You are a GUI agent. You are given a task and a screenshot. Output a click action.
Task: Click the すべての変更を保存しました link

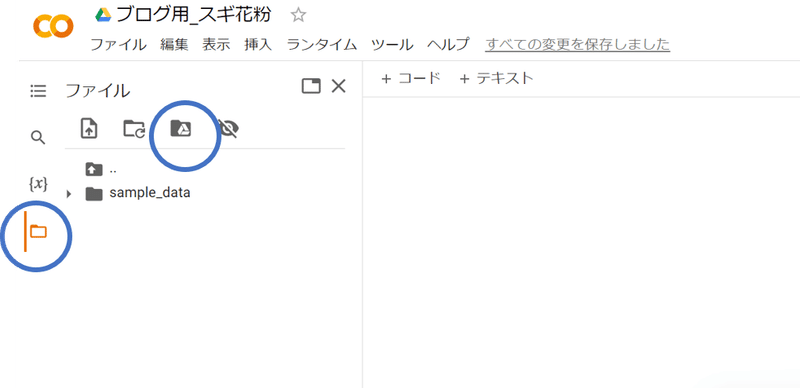pos(578,44)
